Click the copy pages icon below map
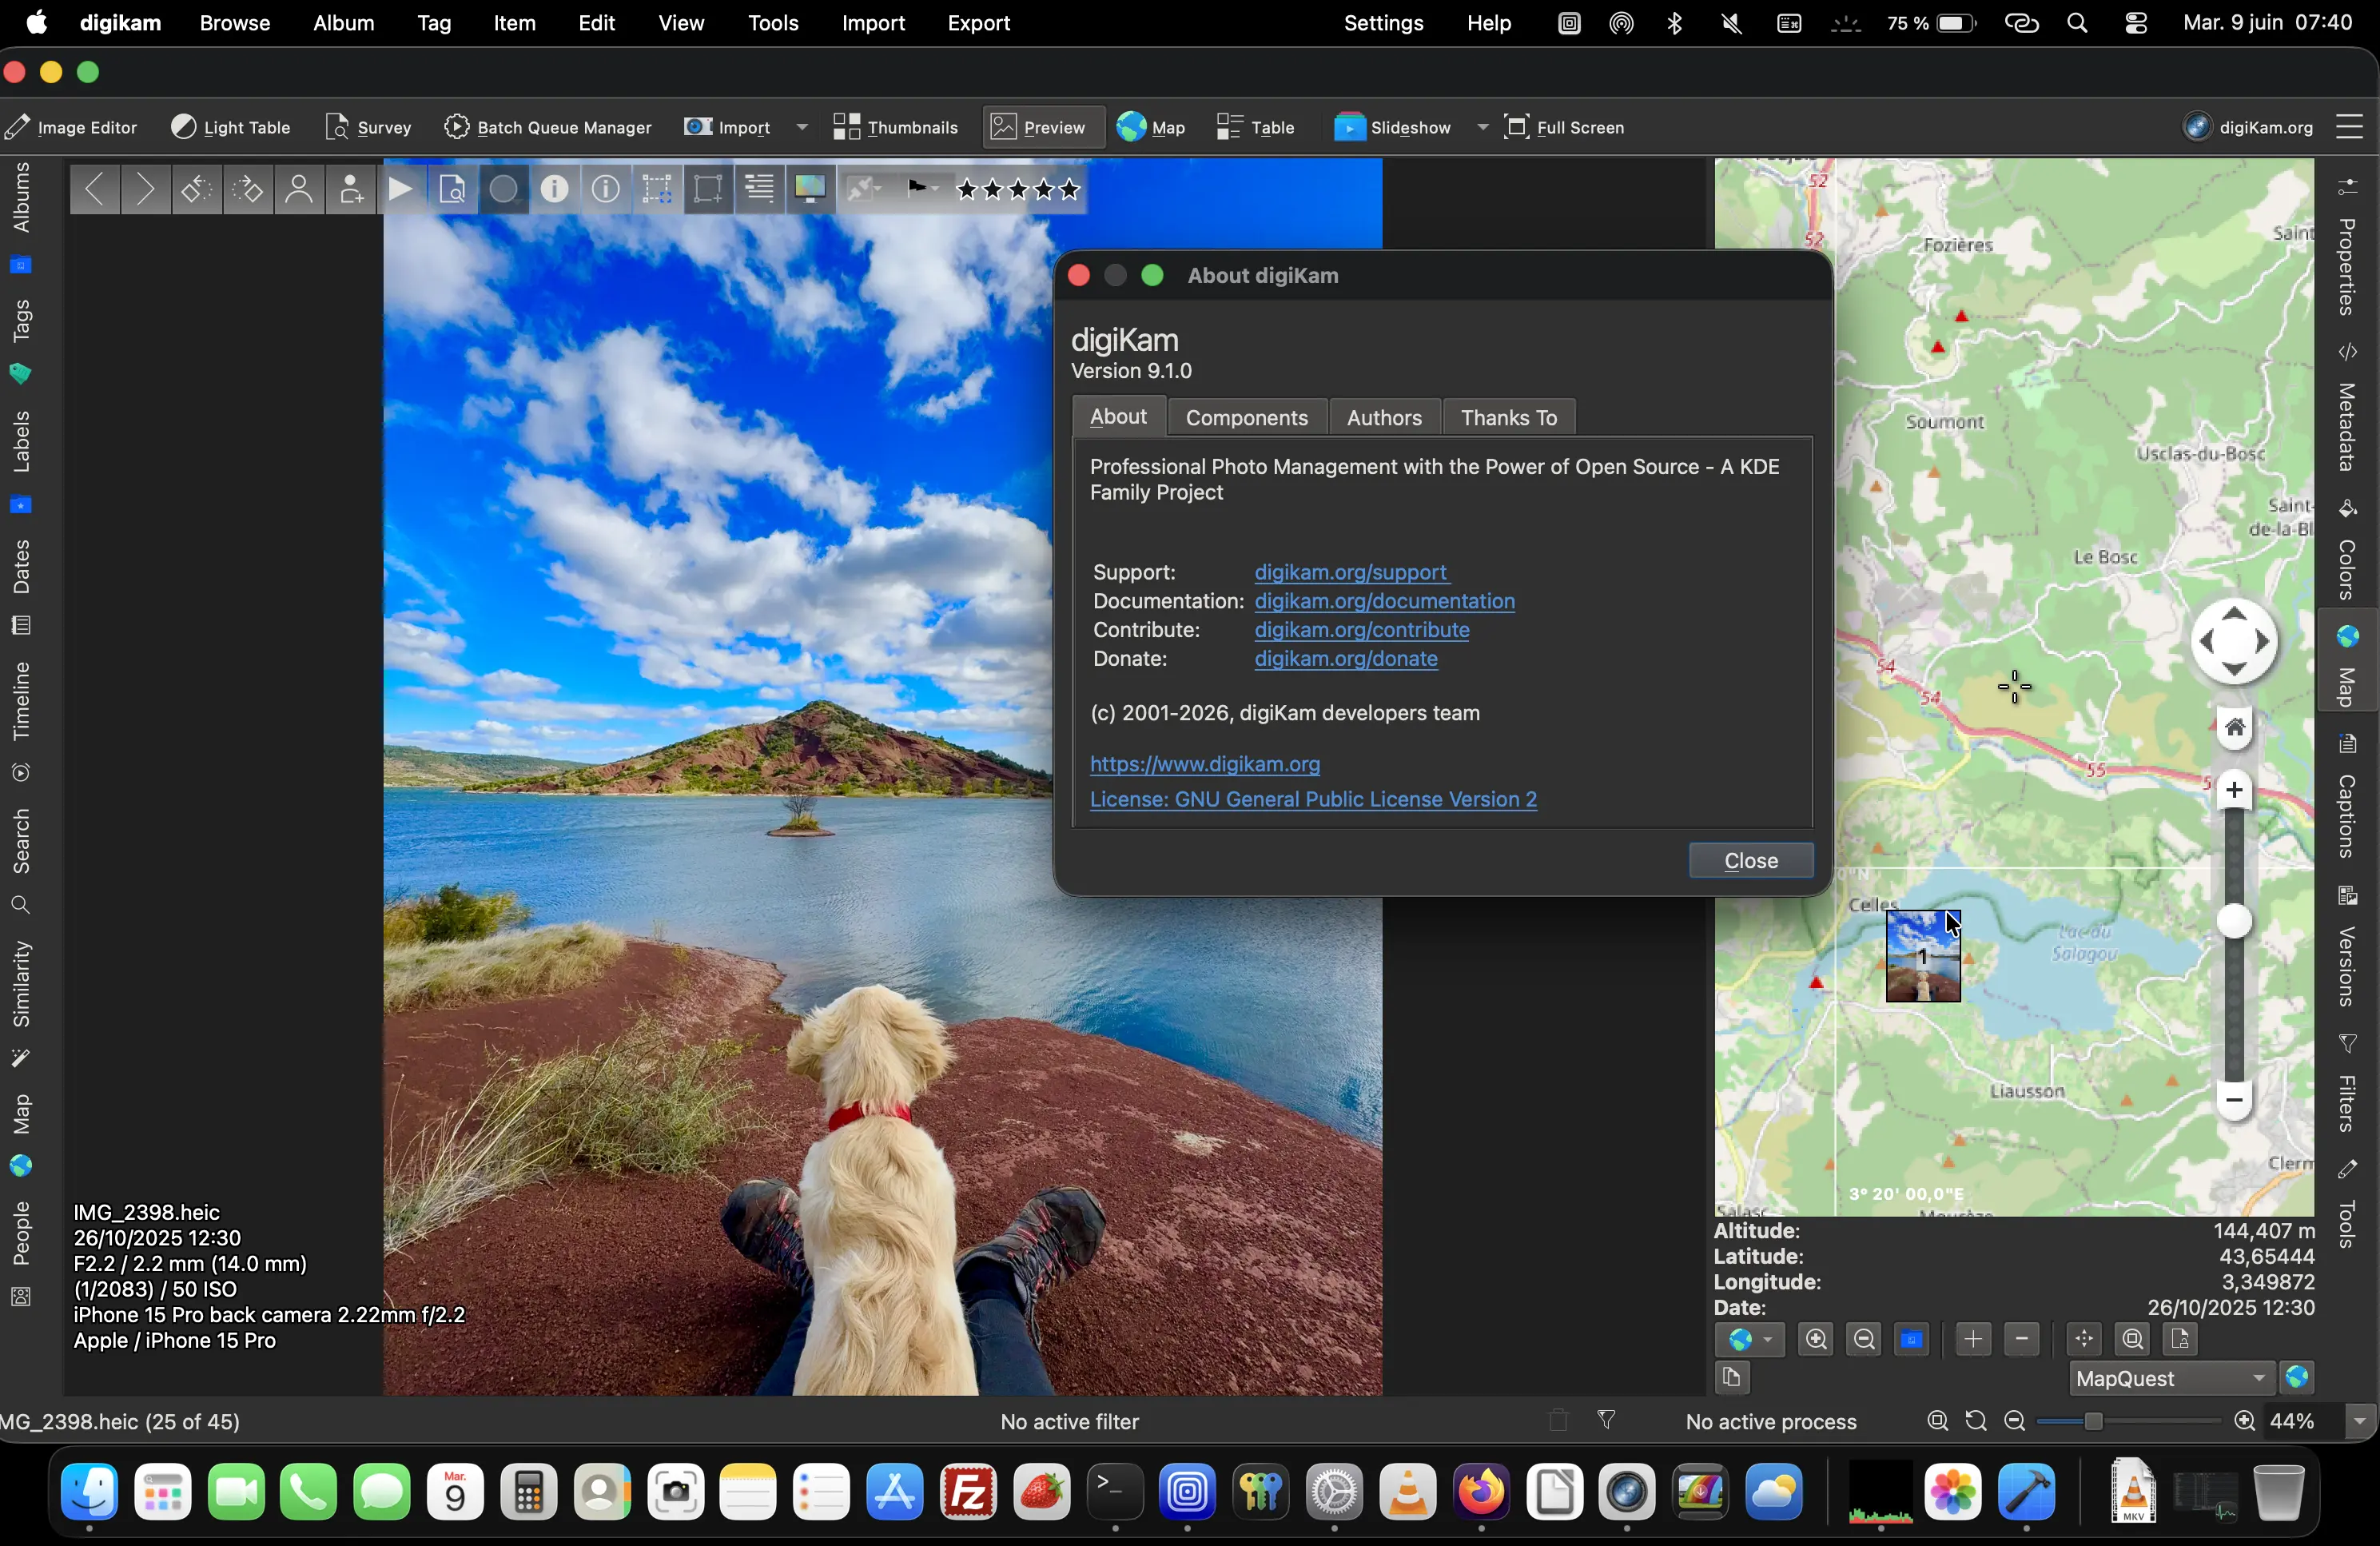This screenshot has width=2380, height=1546. click(x=1733, y=1378)
